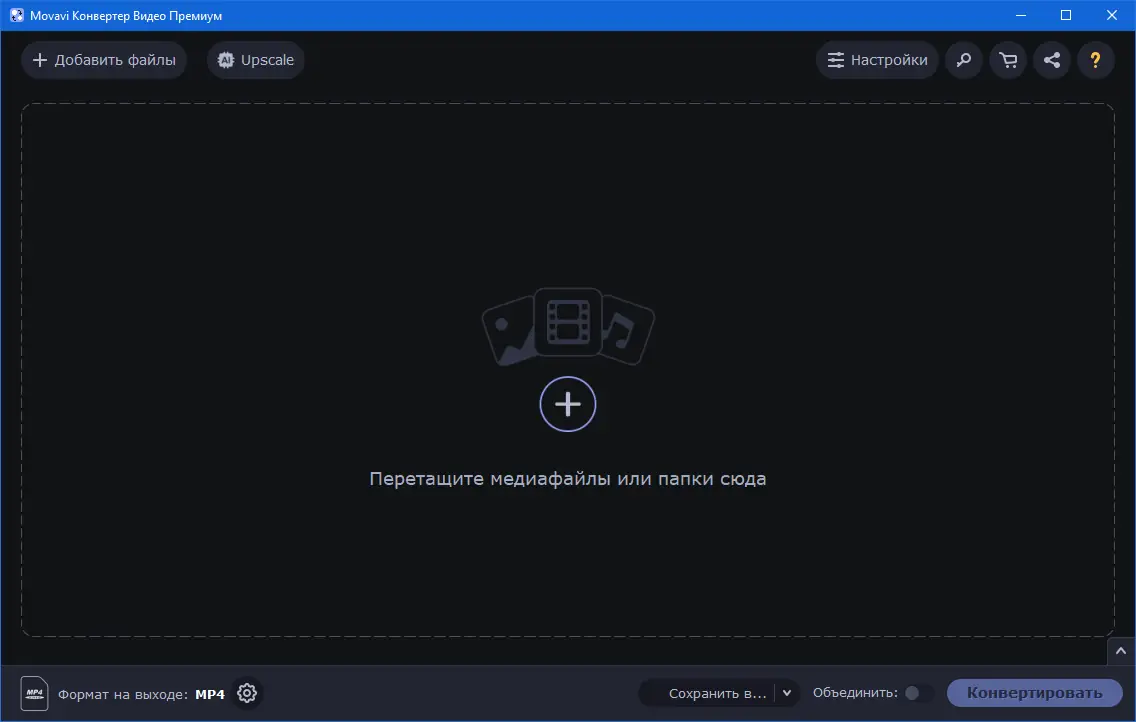1136x722 pixels.
Task: Click the plus circle to add media
Action: (x=568, y=404)
